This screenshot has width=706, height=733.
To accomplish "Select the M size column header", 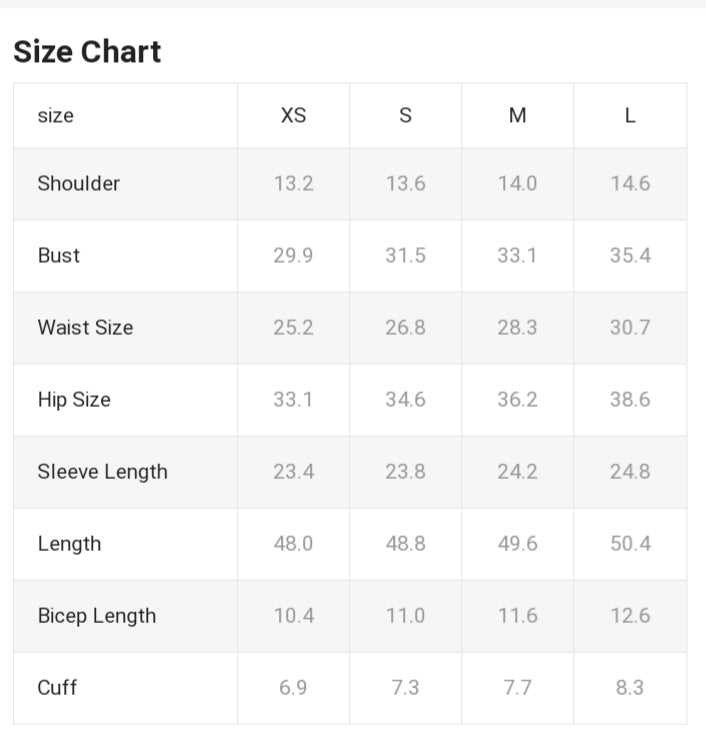I will point(517,116).
